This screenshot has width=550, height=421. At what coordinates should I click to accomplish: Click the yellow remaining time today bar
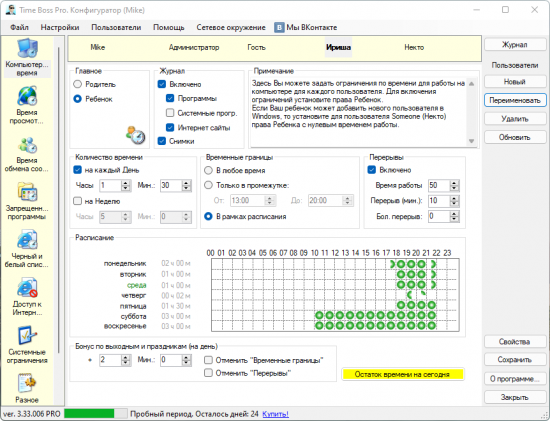tap(403, 374)
